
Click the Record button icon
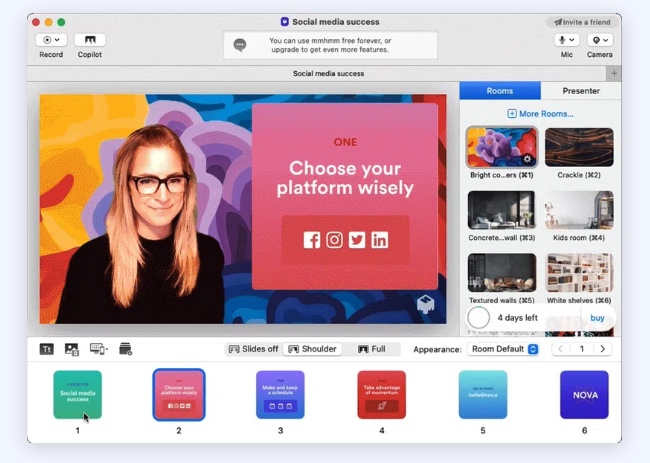point(47,40)
